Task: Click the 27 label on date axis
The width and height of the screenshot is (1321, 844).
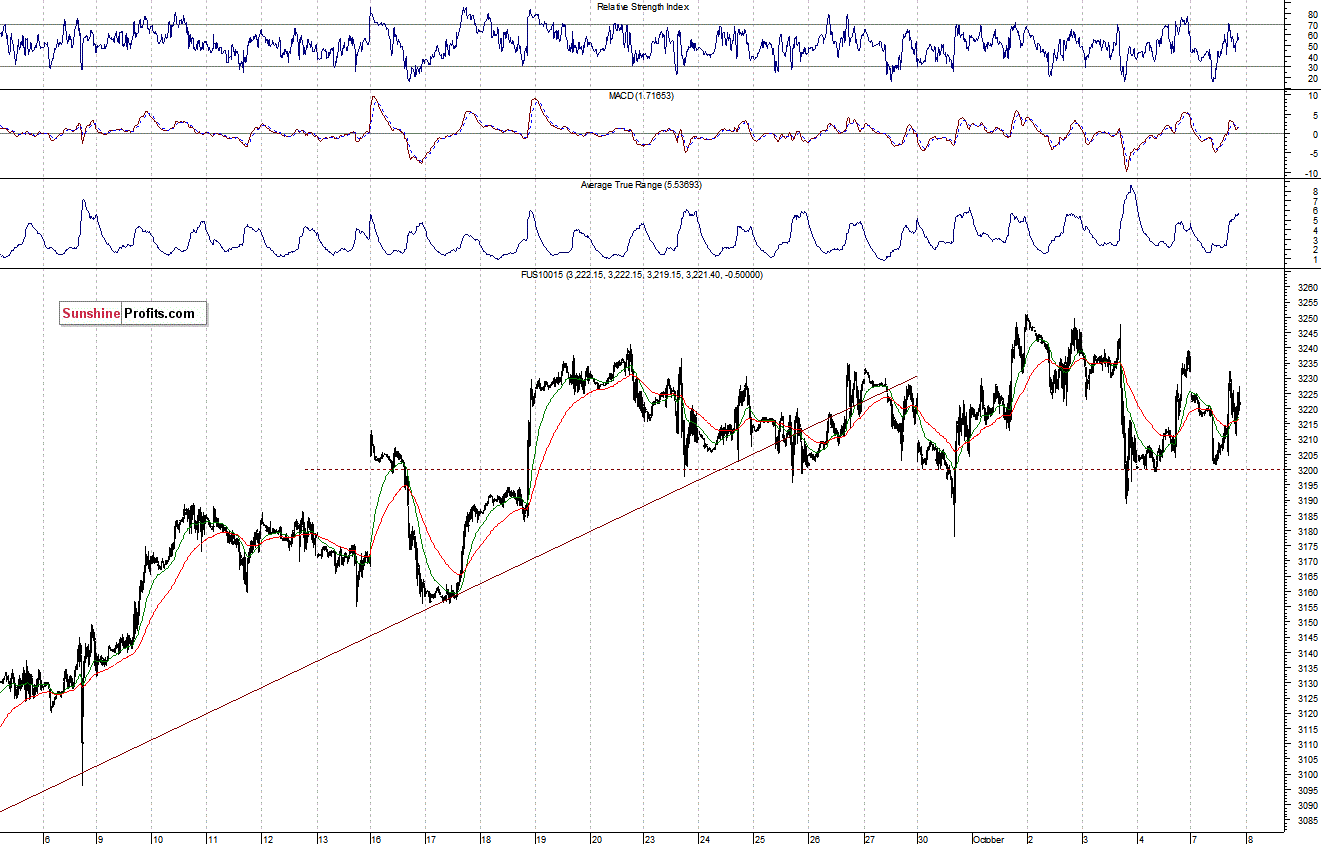Action: (870, 839)
